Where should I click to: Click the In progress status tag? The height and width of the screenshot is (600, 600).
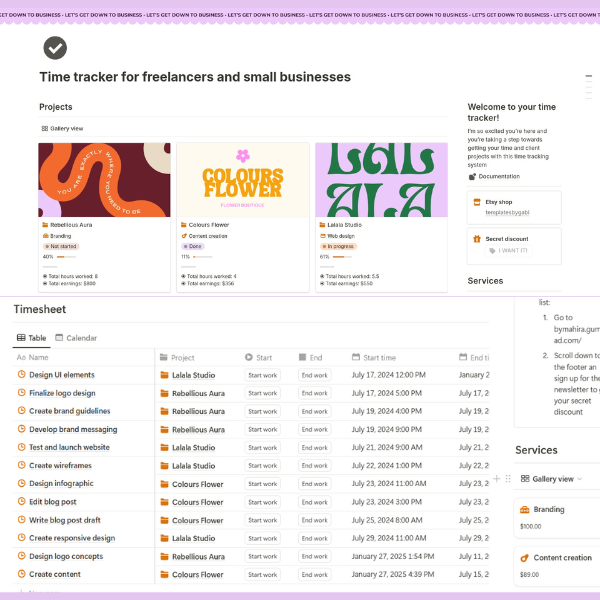click(x=338, y=246)
